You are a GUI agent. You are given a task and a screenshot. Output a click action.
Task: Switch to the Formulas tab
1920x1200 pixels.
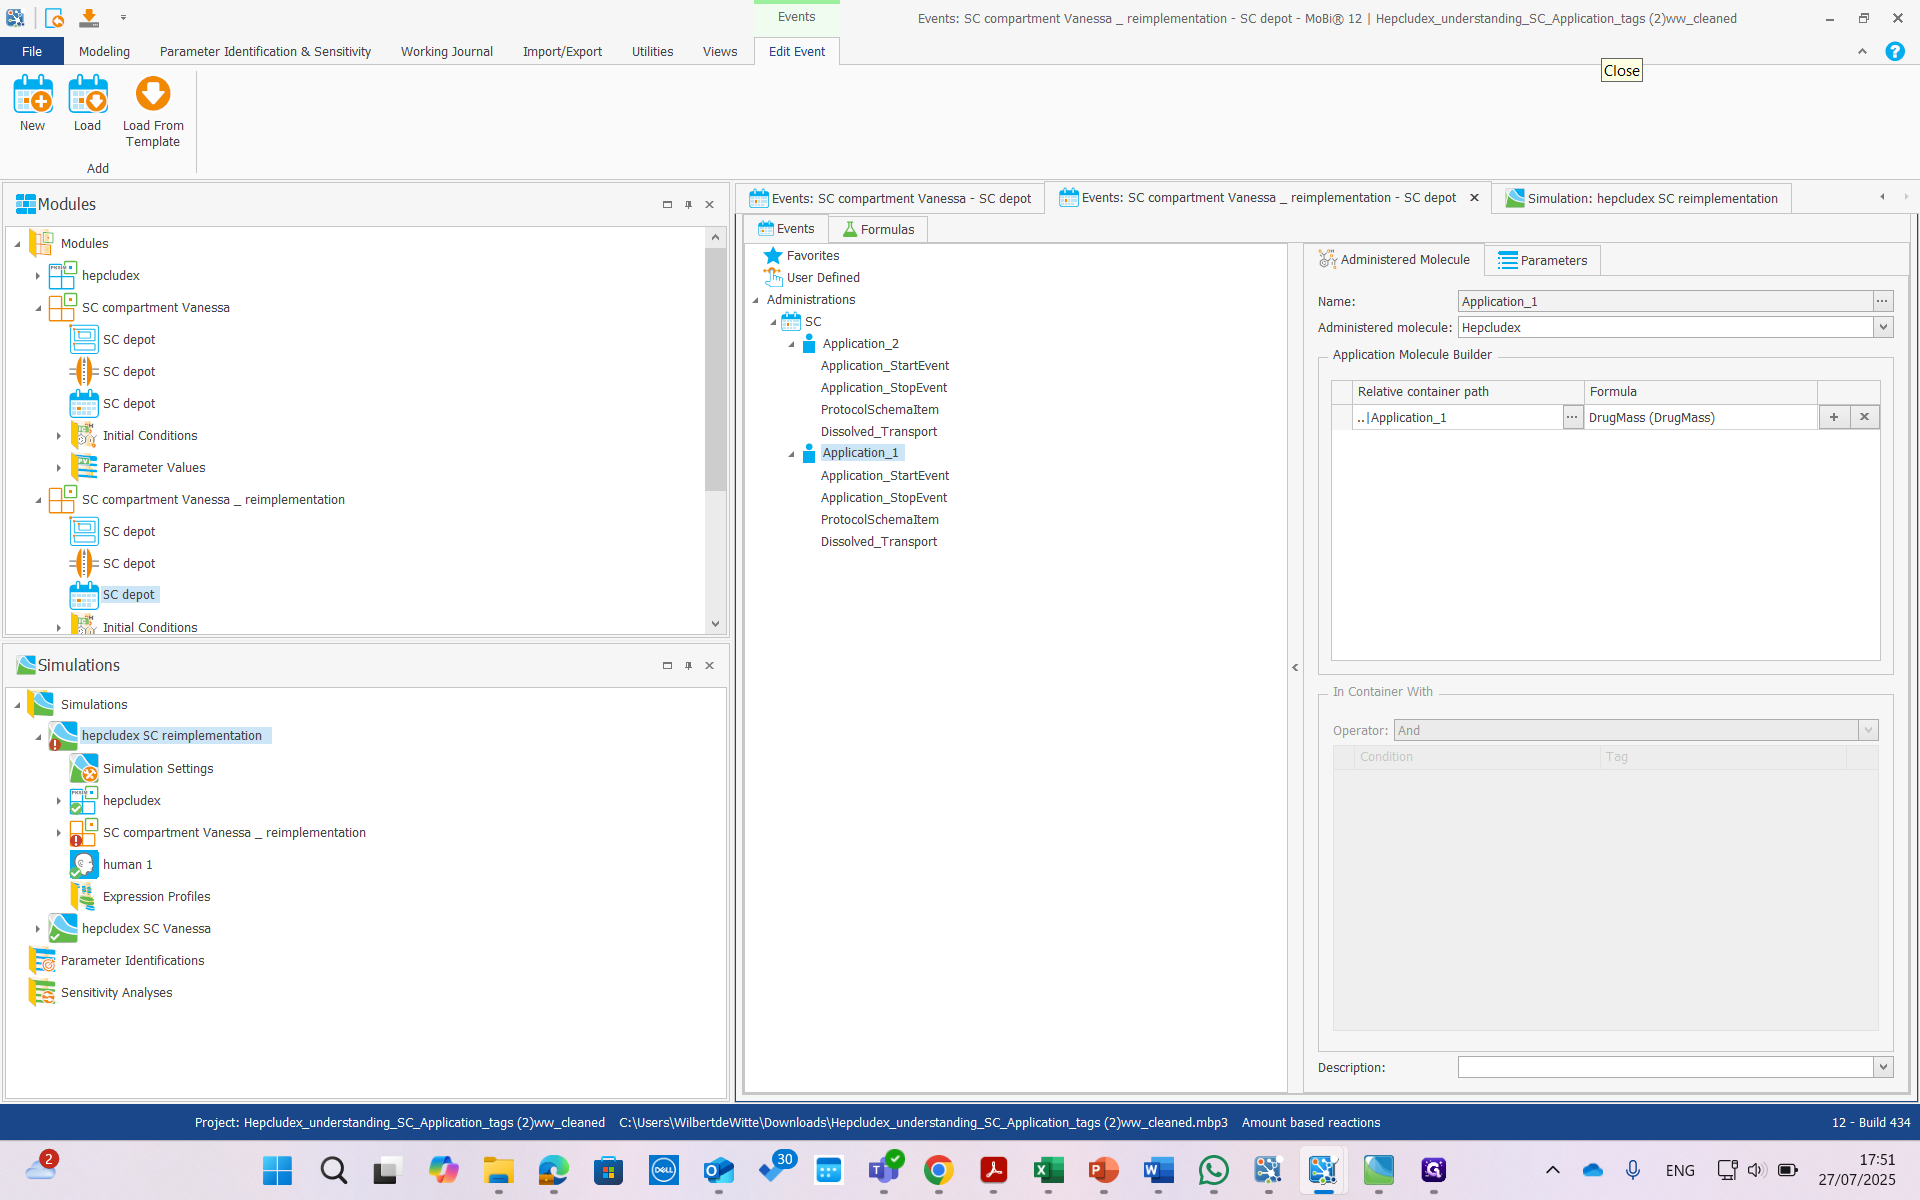[878, 230]
